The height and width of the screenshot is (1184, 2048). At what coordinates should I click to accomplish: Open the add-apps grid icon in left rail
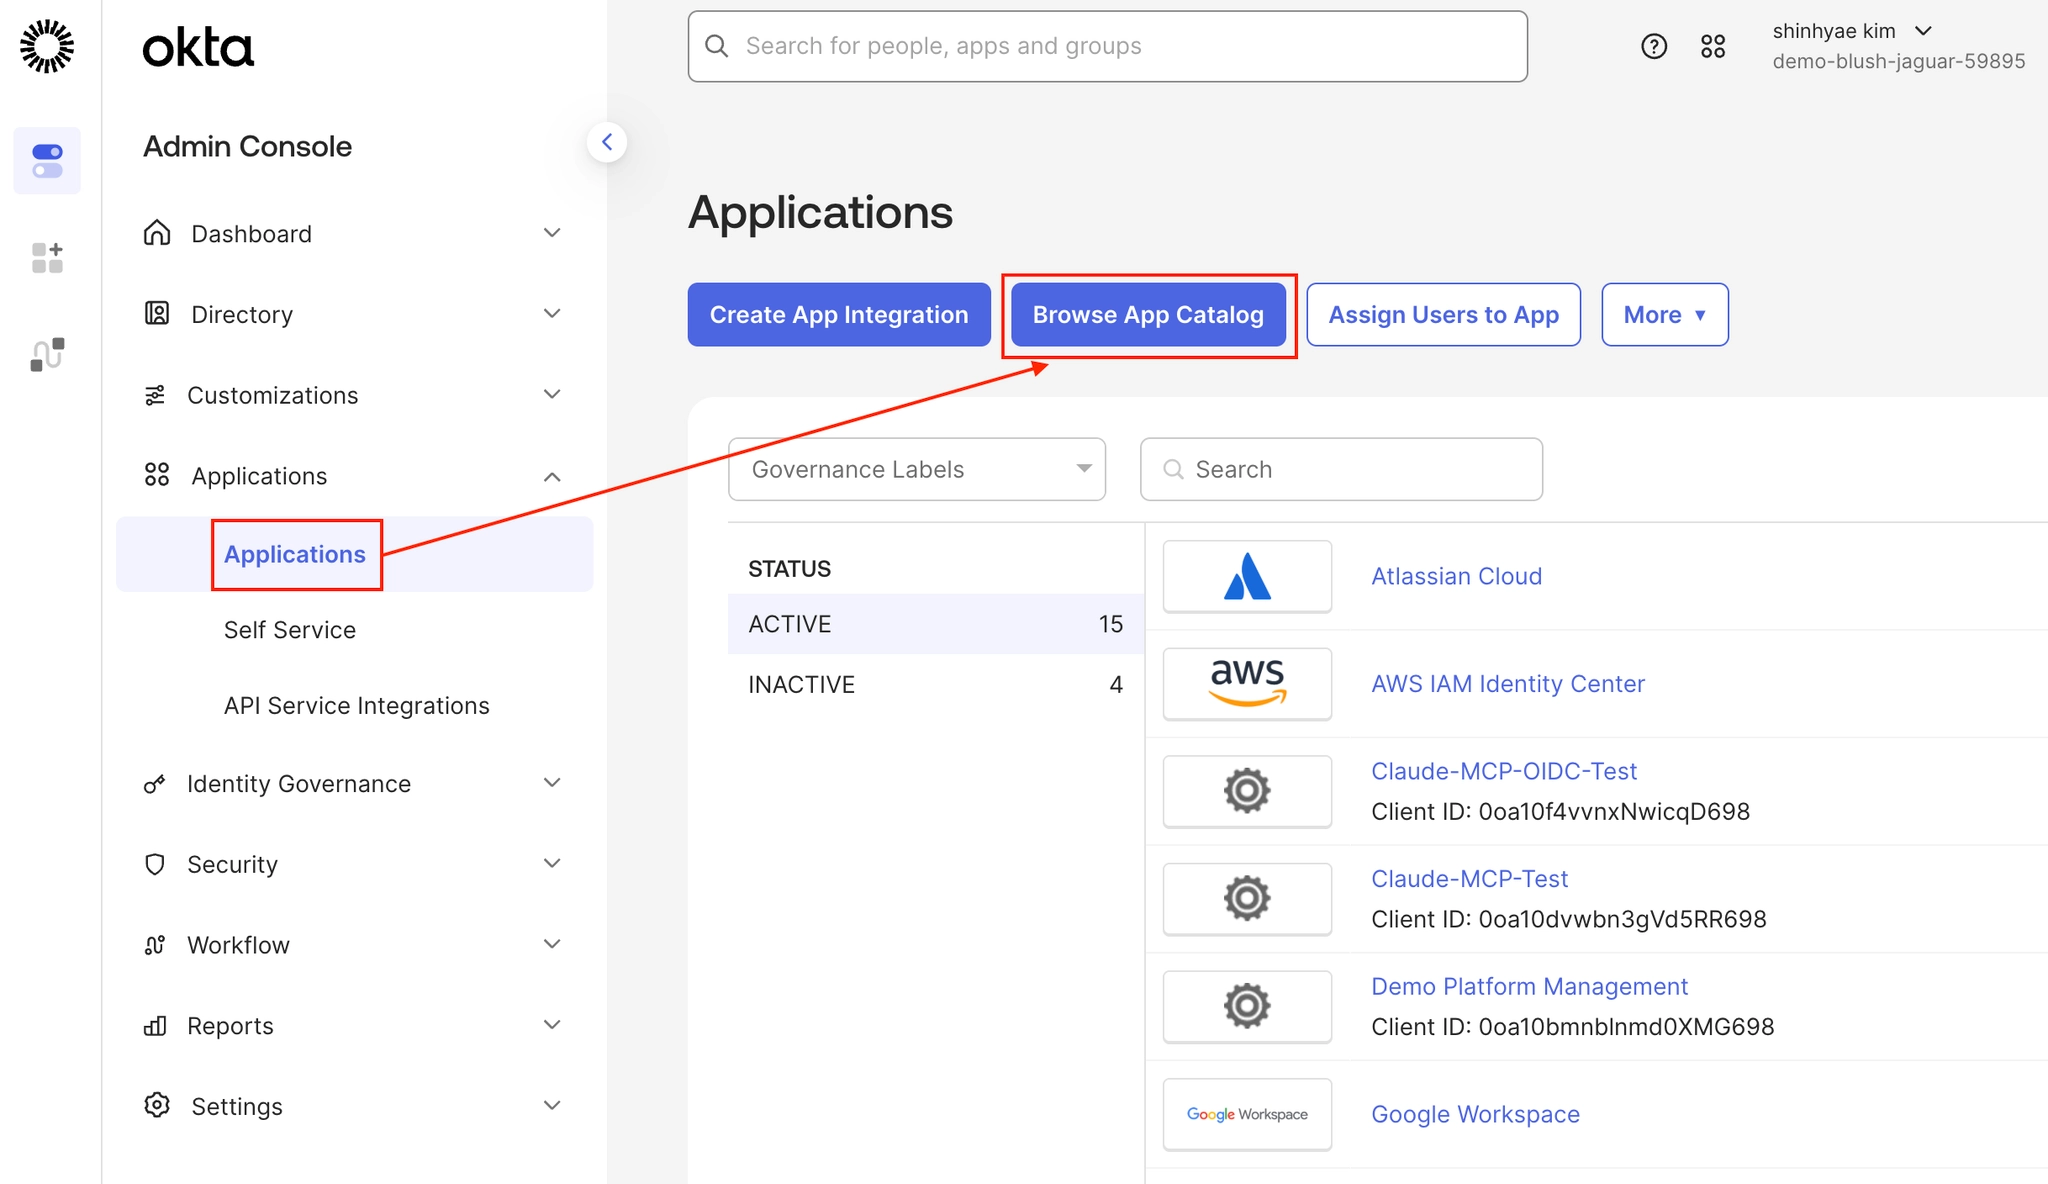47,257
